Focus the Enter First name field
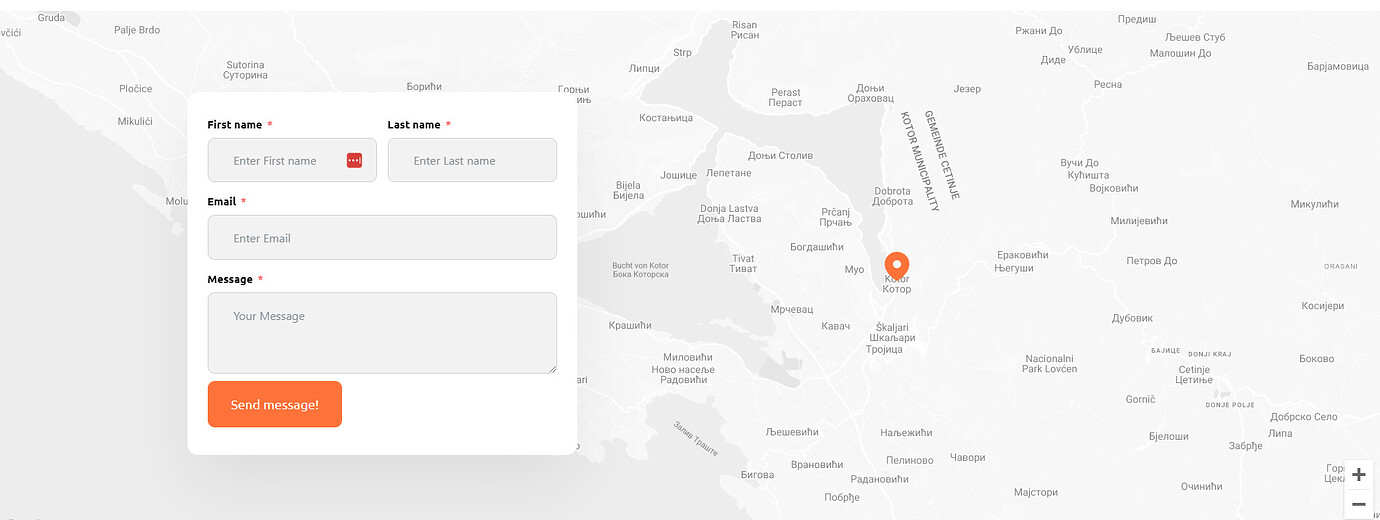 292,160
